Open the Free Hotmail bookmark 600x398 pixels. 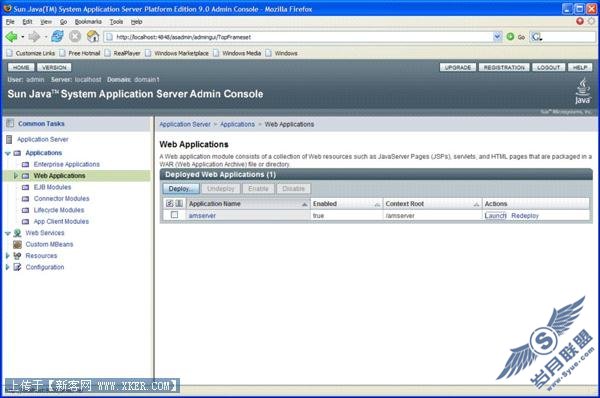click(80, 53)
